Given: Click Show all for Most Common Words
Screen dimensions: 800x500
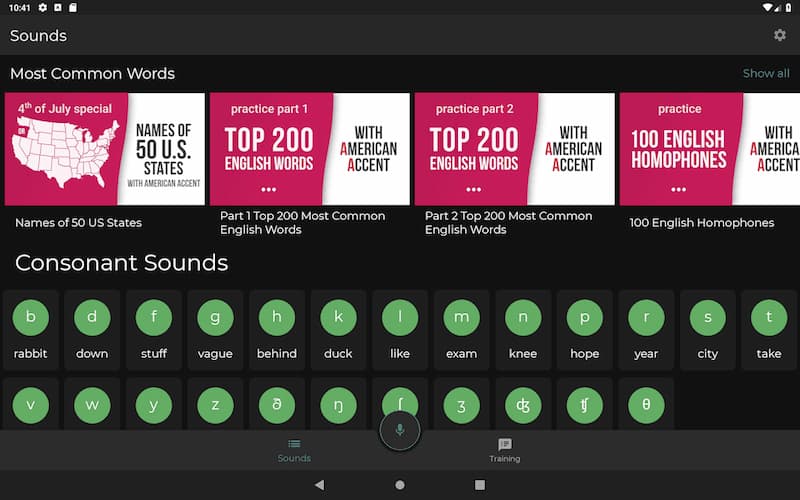Looking at the screenshot, I should [766, 73].
